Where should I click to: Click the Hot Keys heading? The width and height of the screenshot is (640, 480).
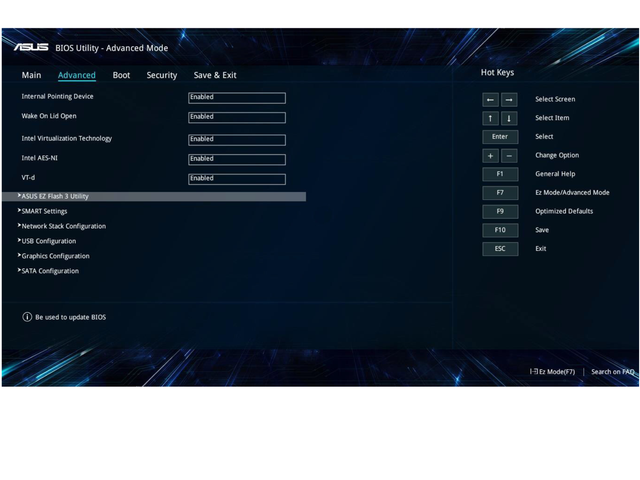click(x=497, y=73)
